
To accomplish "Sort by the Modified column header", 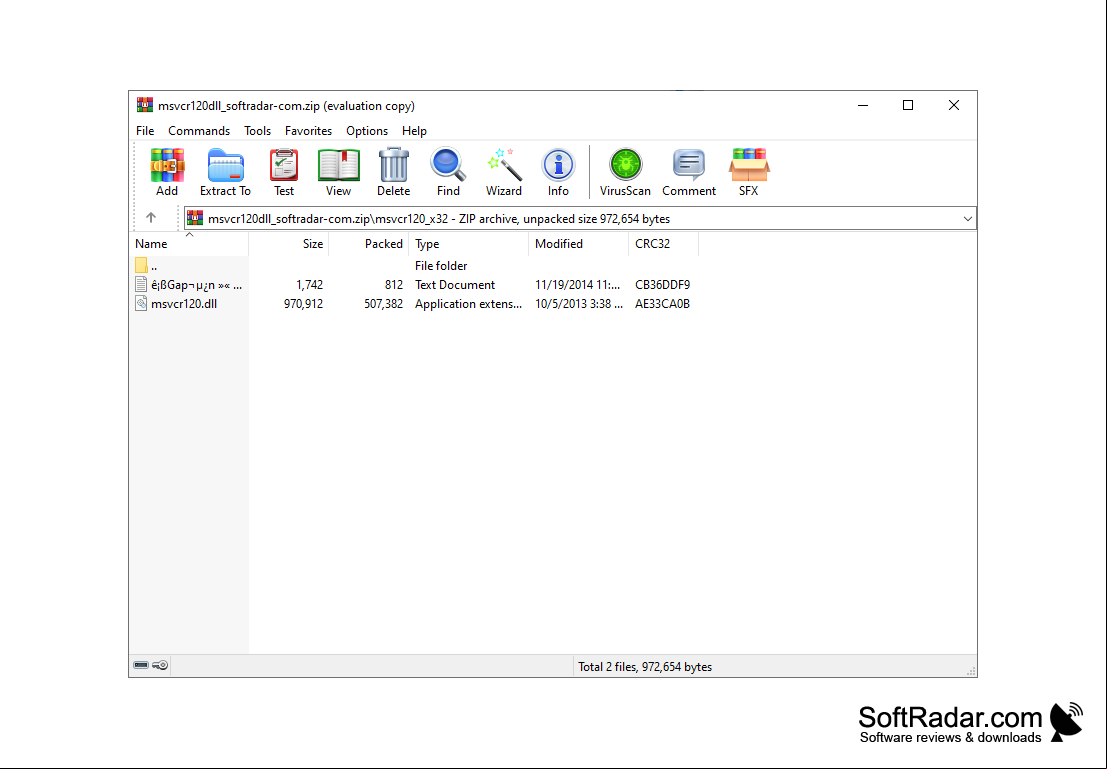I will (578, 244).
